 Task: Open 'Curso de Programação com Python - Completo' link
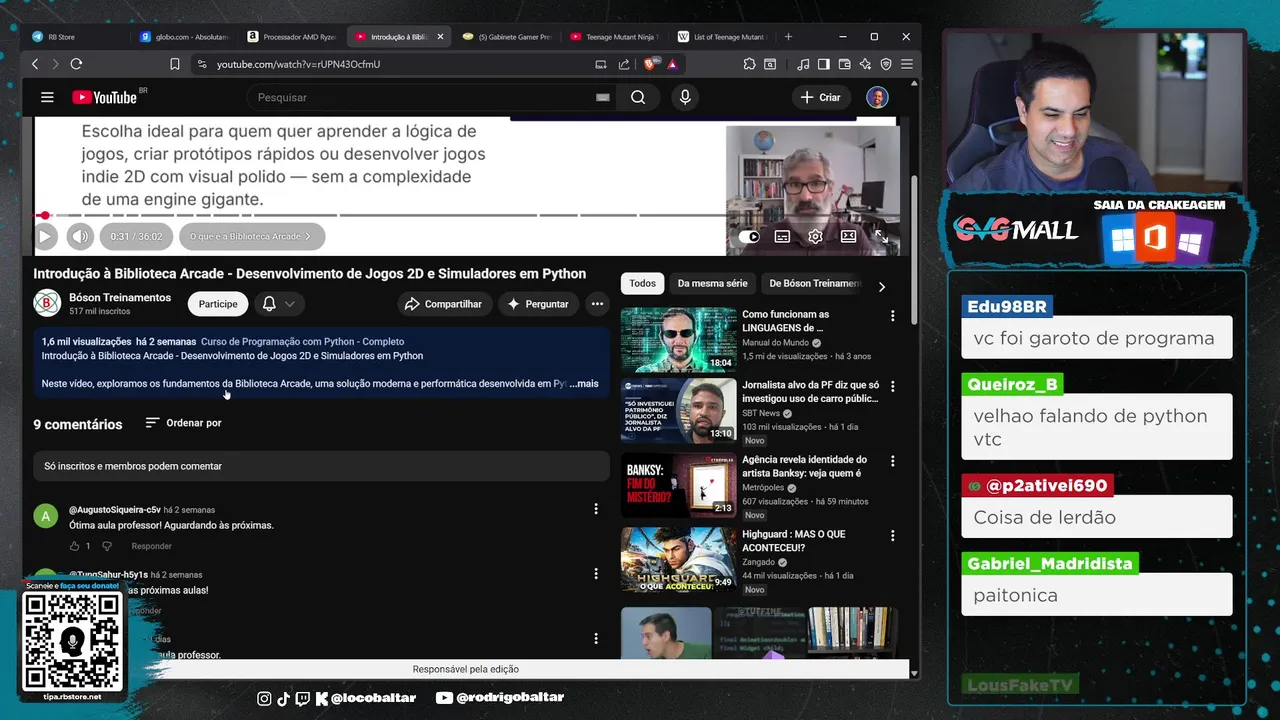(x=302, y=342)
